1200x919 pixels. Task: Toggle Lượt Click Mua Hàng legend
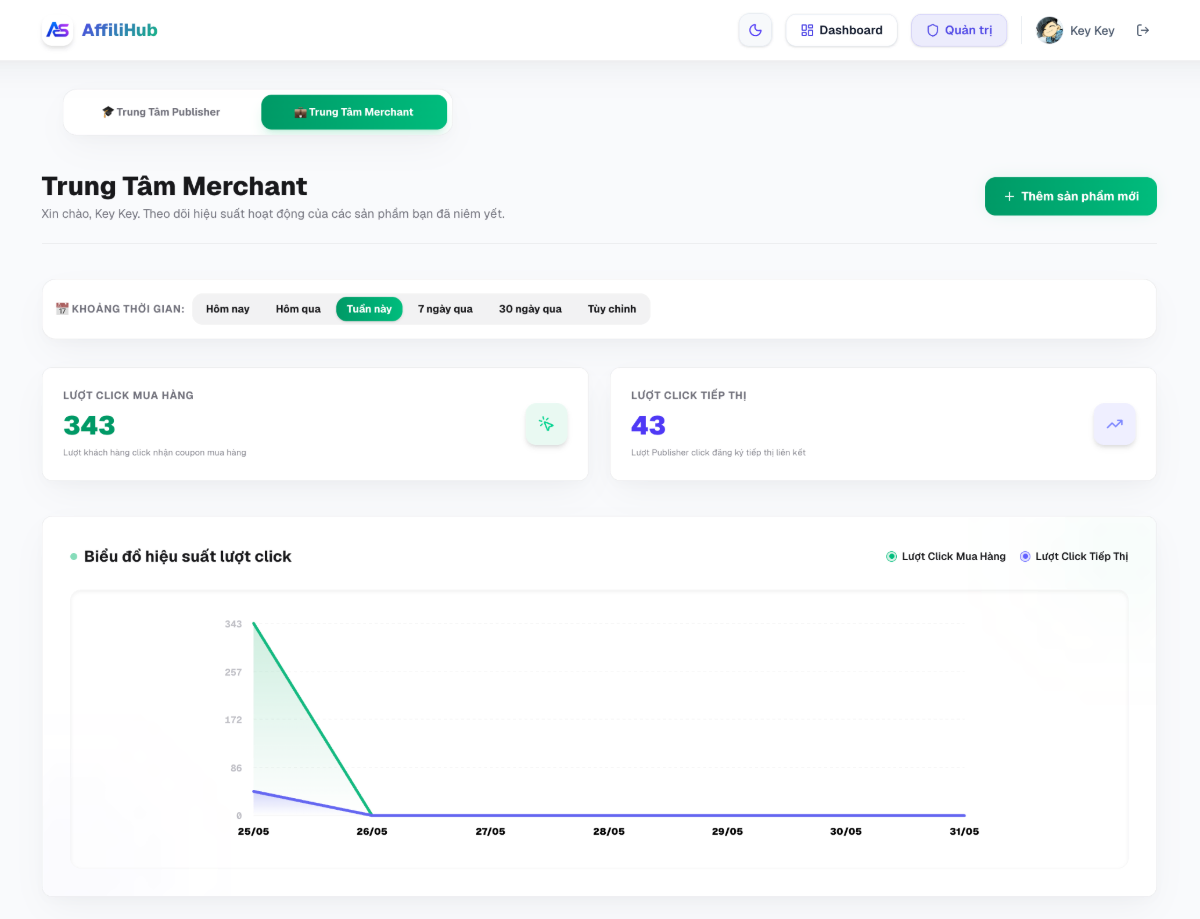point(946,556)
